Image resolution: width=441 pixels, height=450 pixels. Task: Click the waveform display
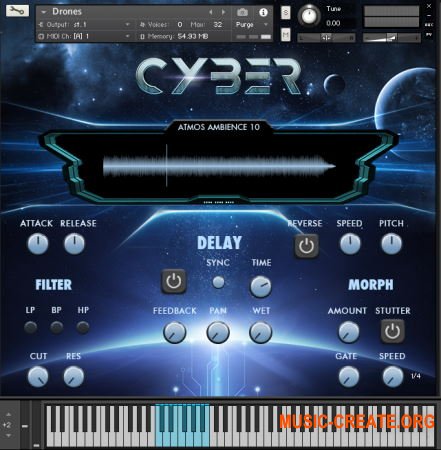[x=219, y=166]
